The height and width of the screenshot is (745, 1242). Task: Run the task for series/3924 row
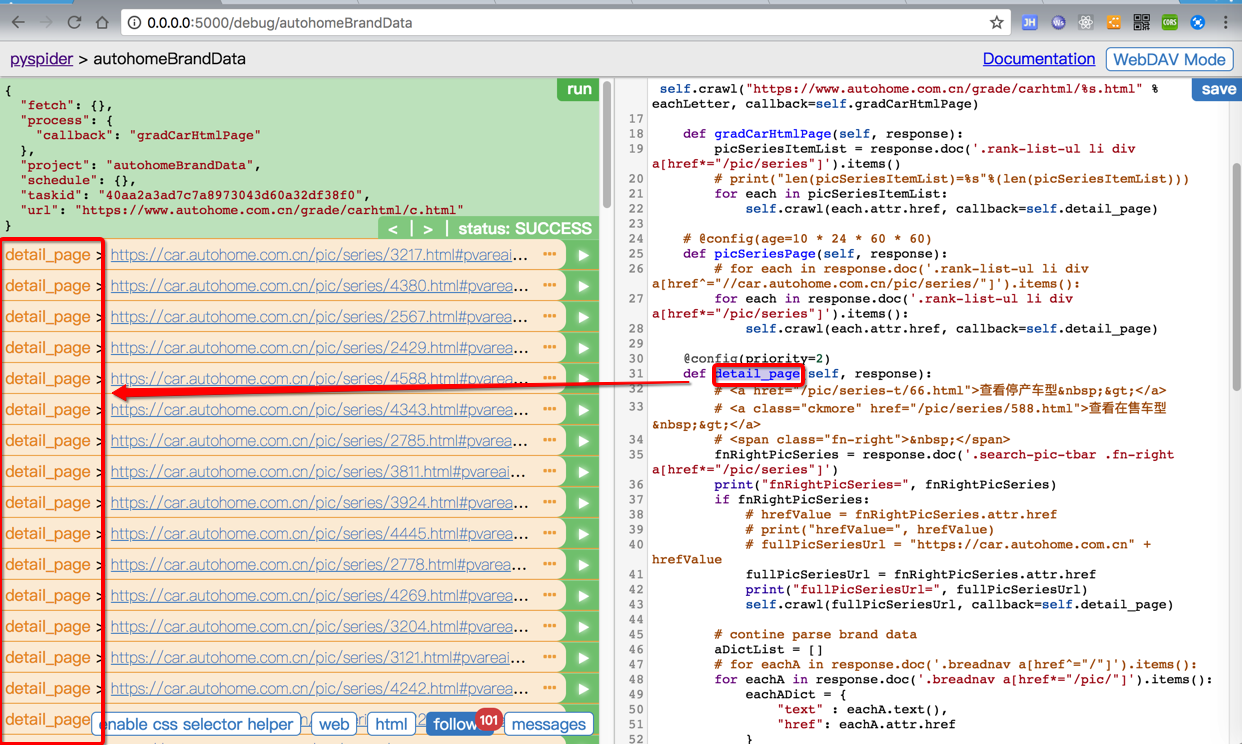click(583, 503)
